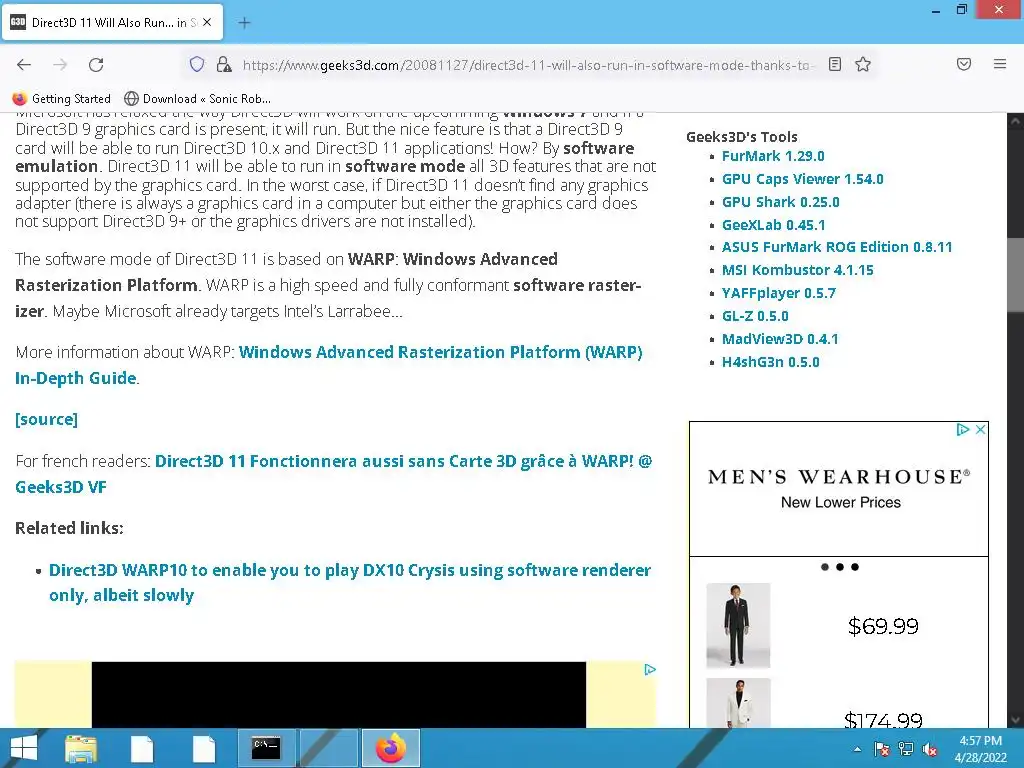Open Getting Started bookmark
The width and height of the screenshot is (1024, 768).
pyautogui.click(x=61, y=99)
